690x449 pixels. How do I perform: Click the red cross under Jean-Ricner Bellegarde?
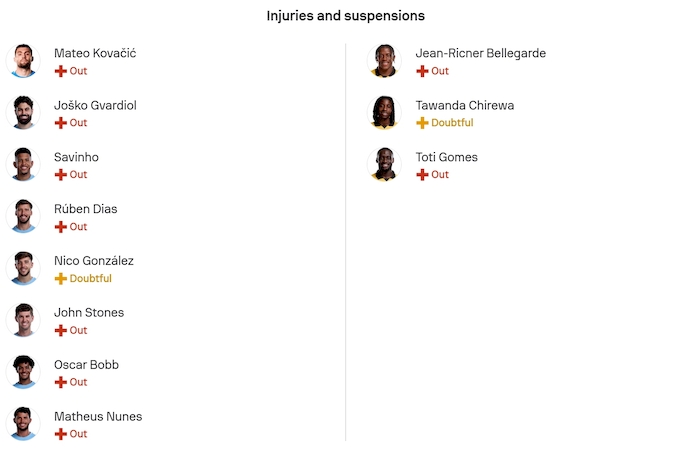click(422, 71)
